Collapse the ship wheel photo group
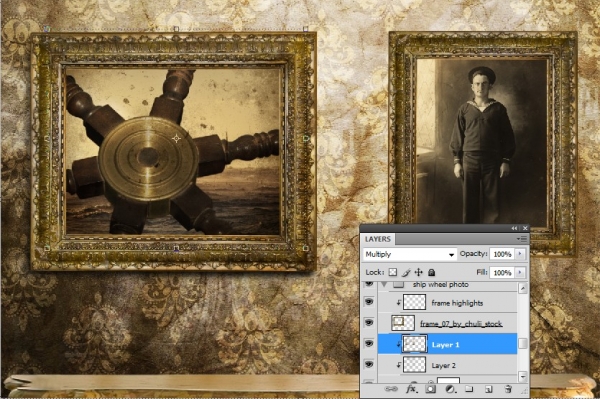Image resolution: width=600 pixels, height=399 pixels. tap(384, 284)
